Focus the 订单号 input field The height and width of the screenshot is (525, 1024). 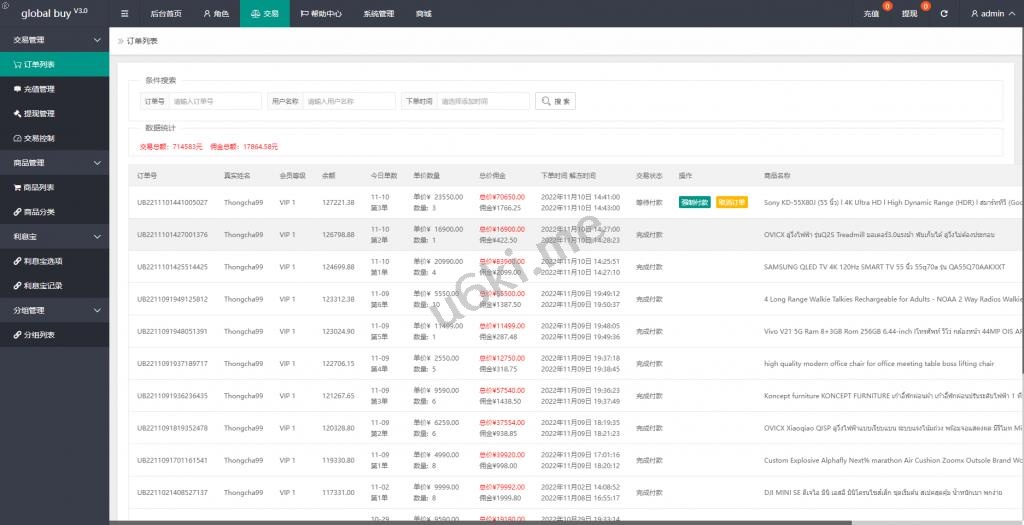(x=216, y=101)
